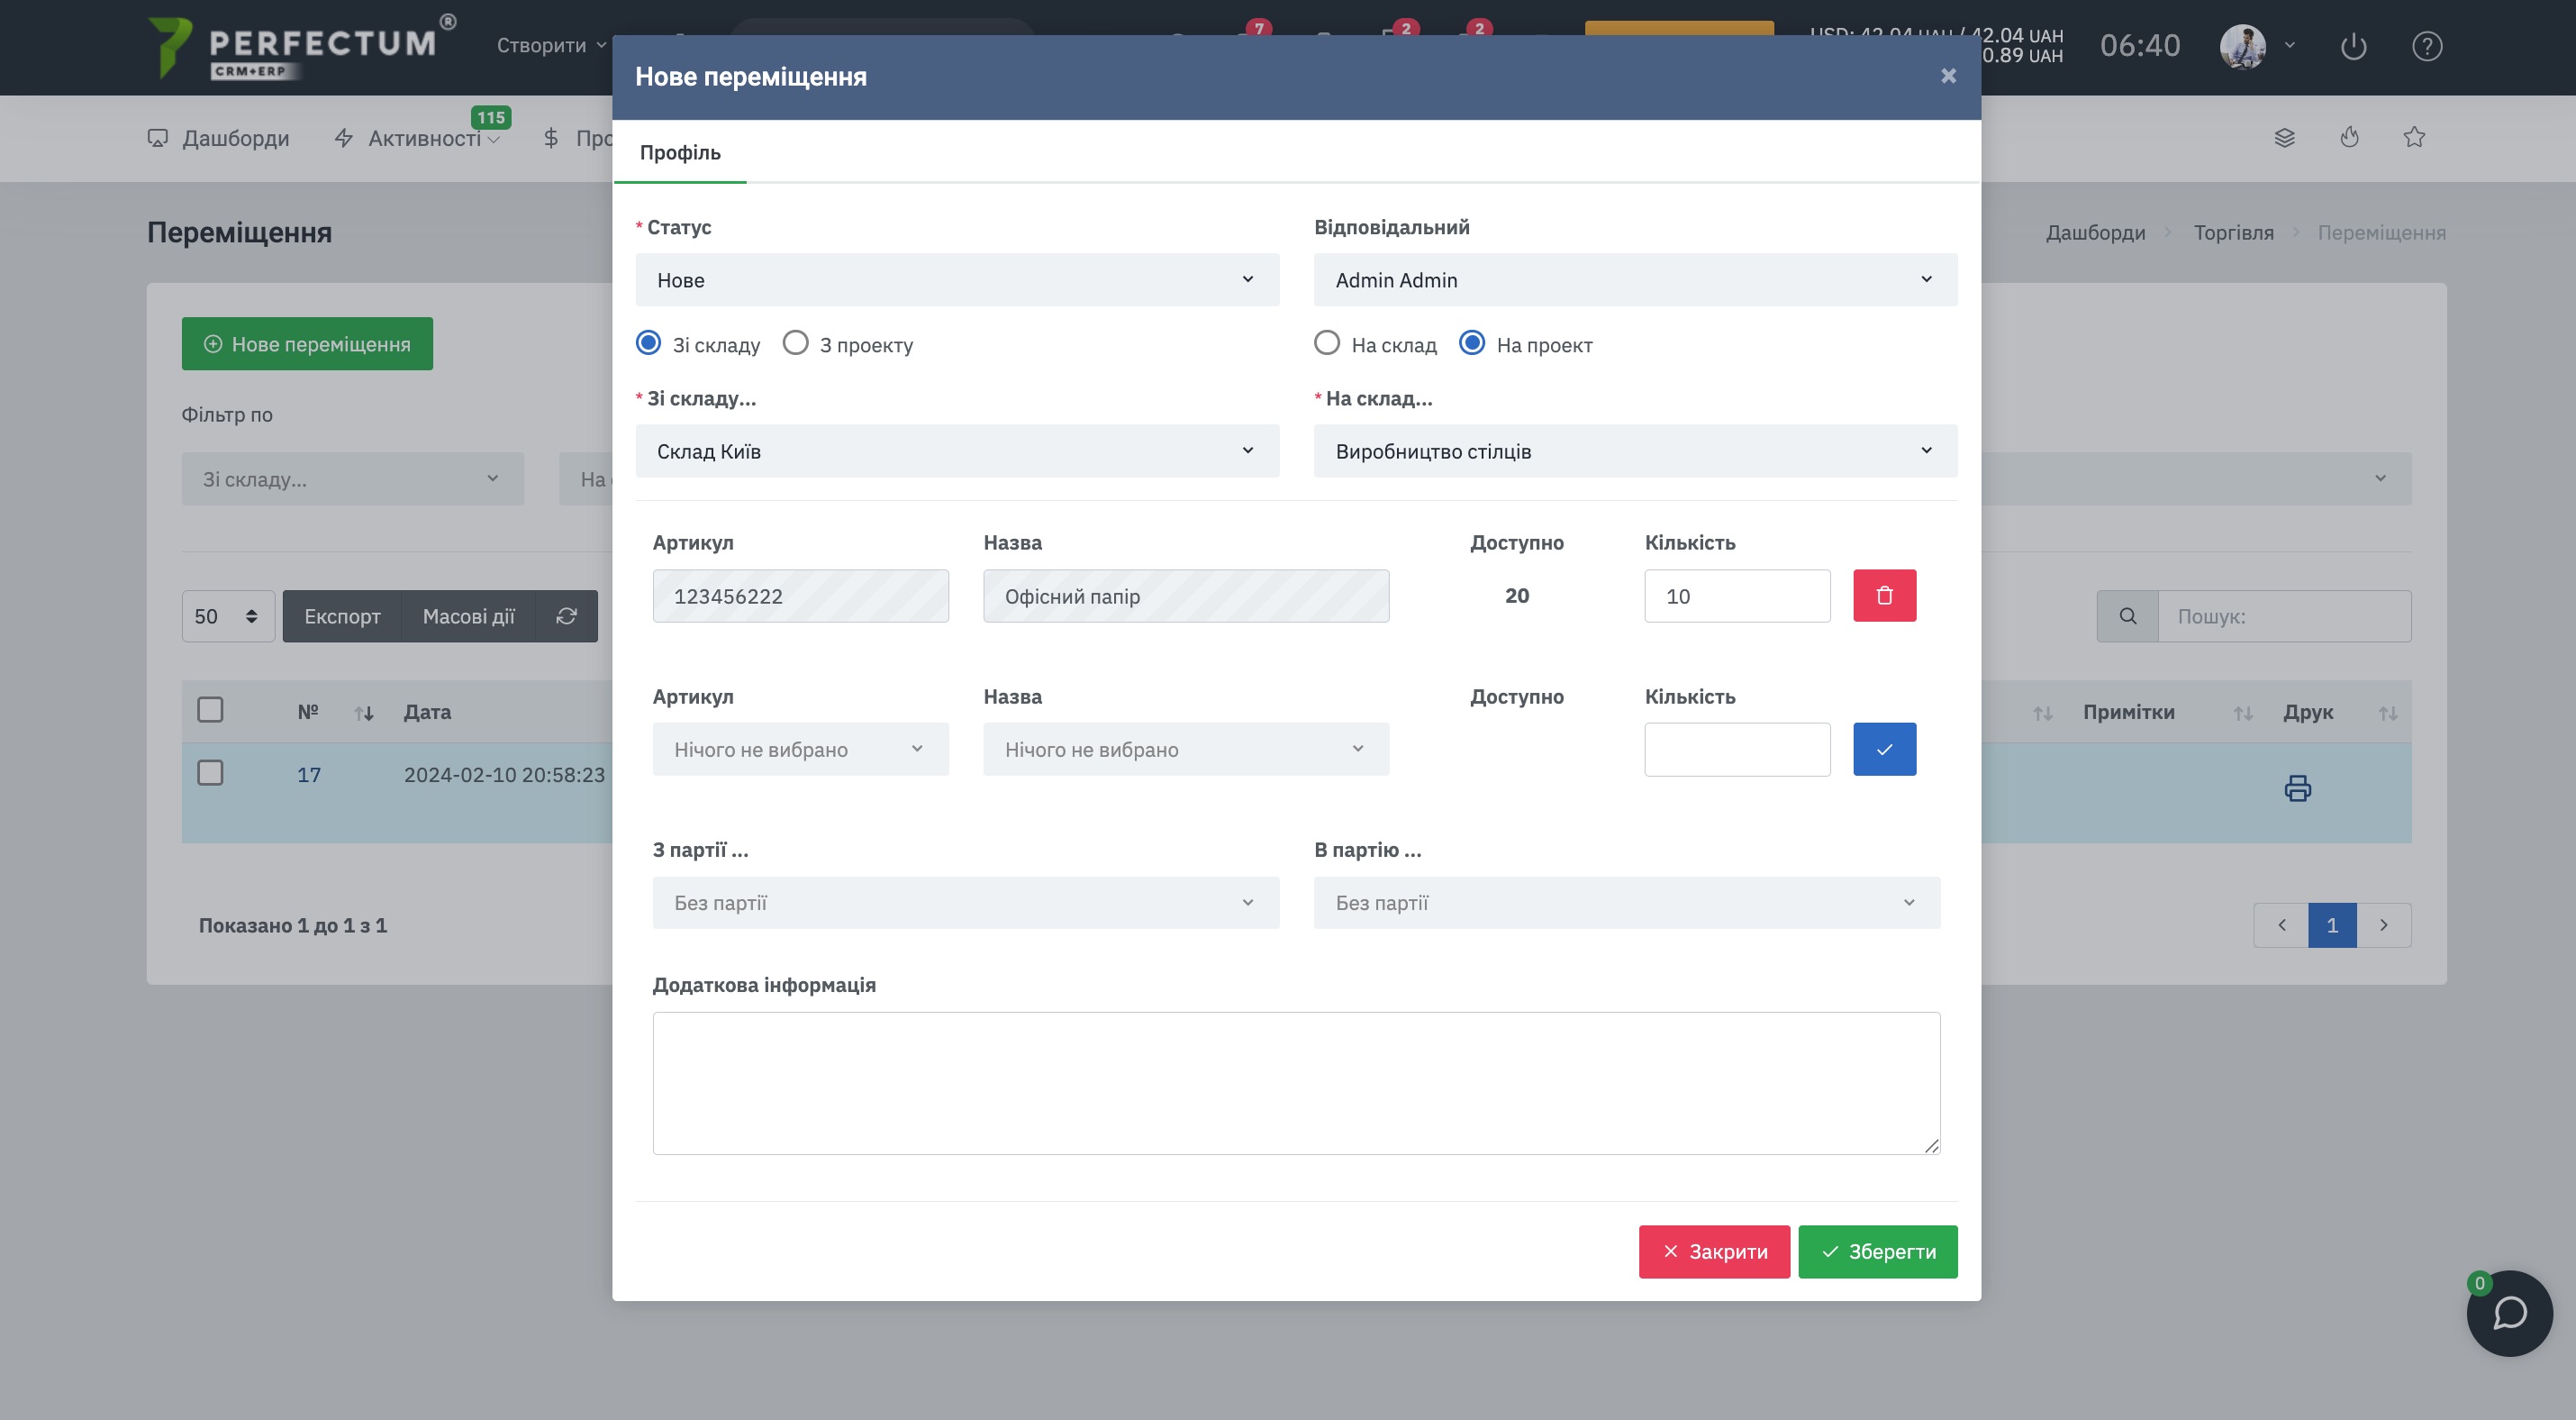The width and height of the screenshot is (2576, 1420).
Task: Open the Активності navigation menu
Action: (417, 138)
